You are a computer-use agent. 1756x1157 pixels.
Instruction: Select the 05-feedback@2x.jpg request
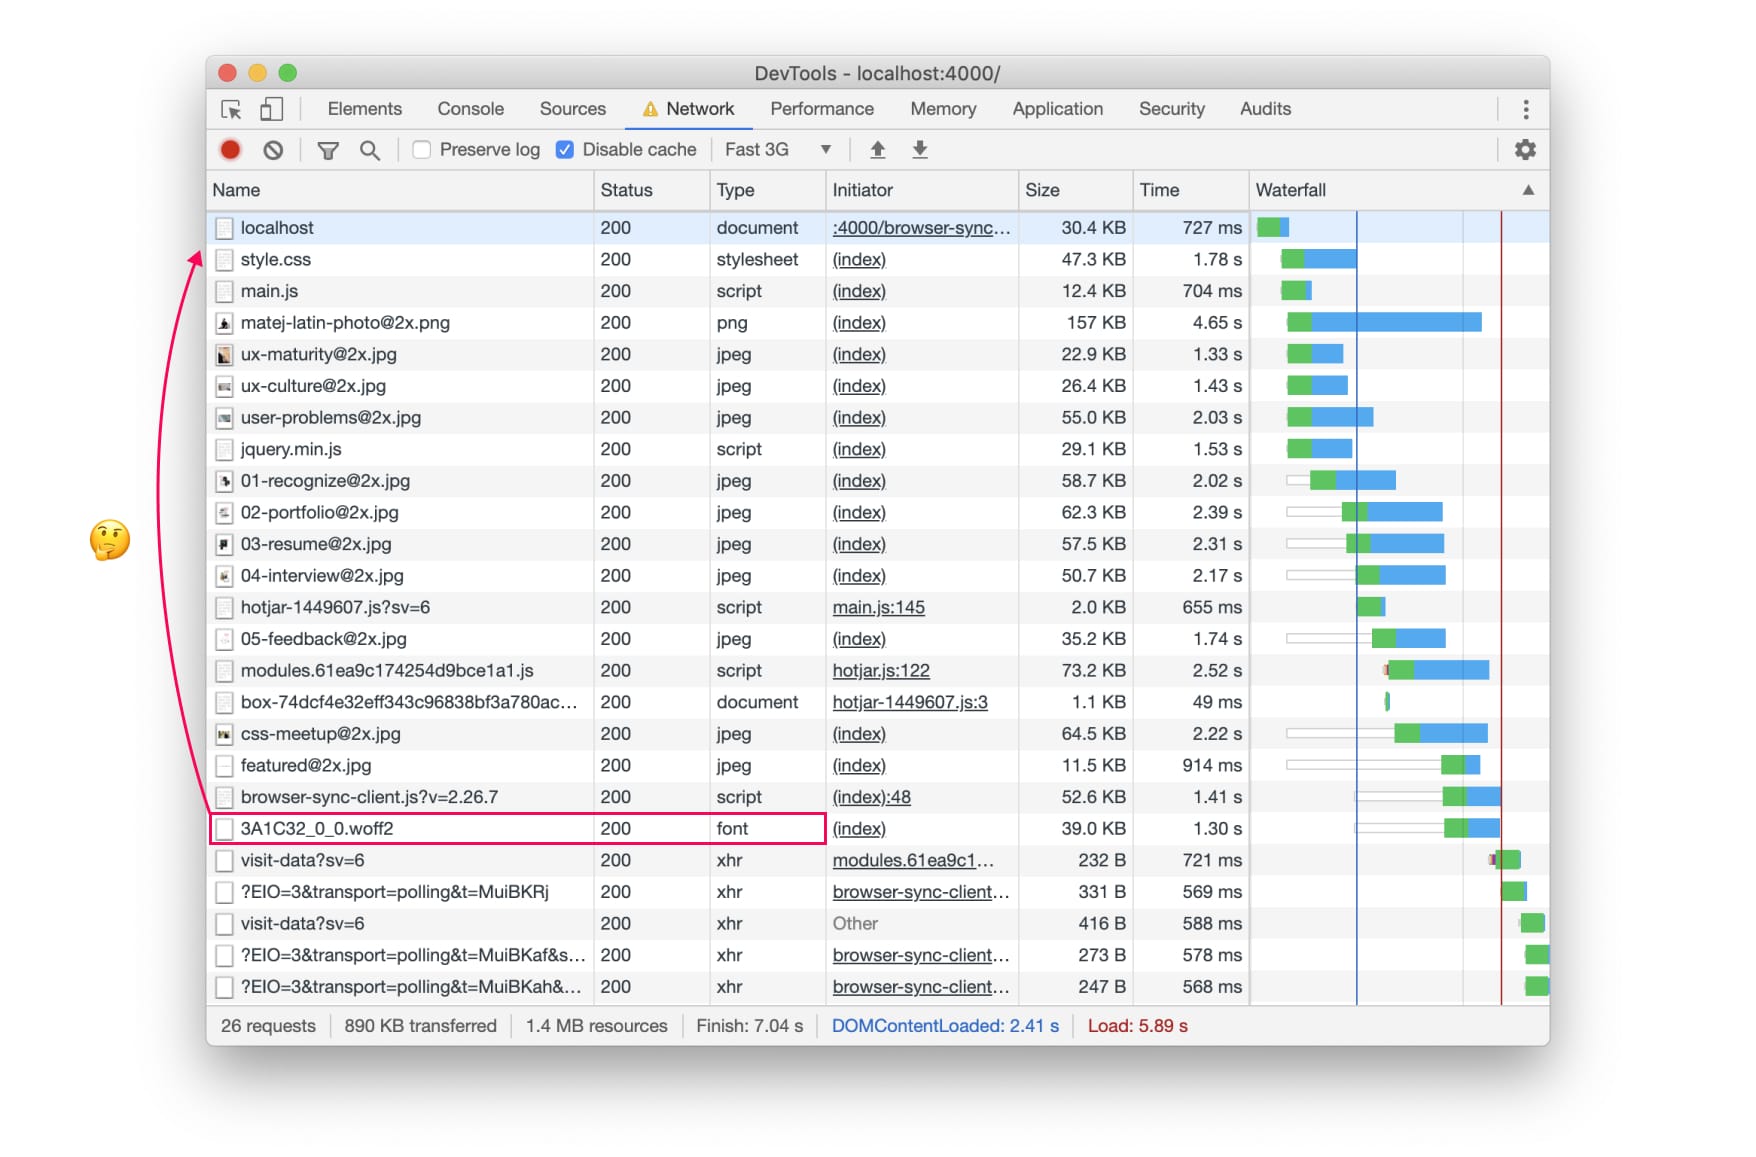[877, 639]
